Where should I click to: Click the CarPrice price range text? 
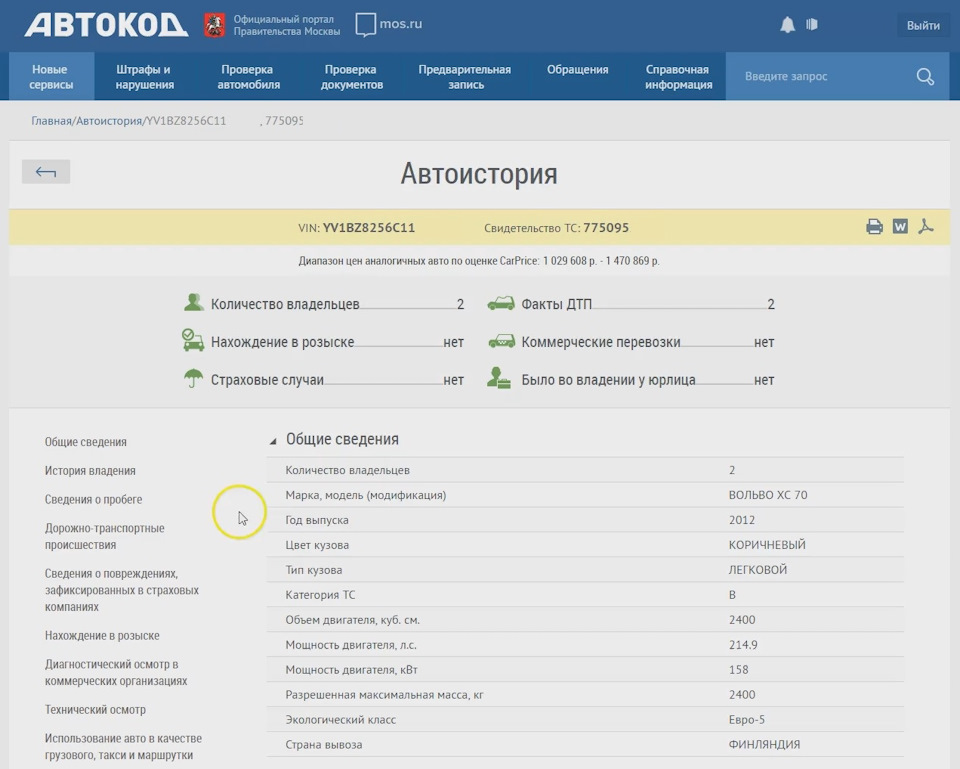pyautogui.click(x=479, y=261)
